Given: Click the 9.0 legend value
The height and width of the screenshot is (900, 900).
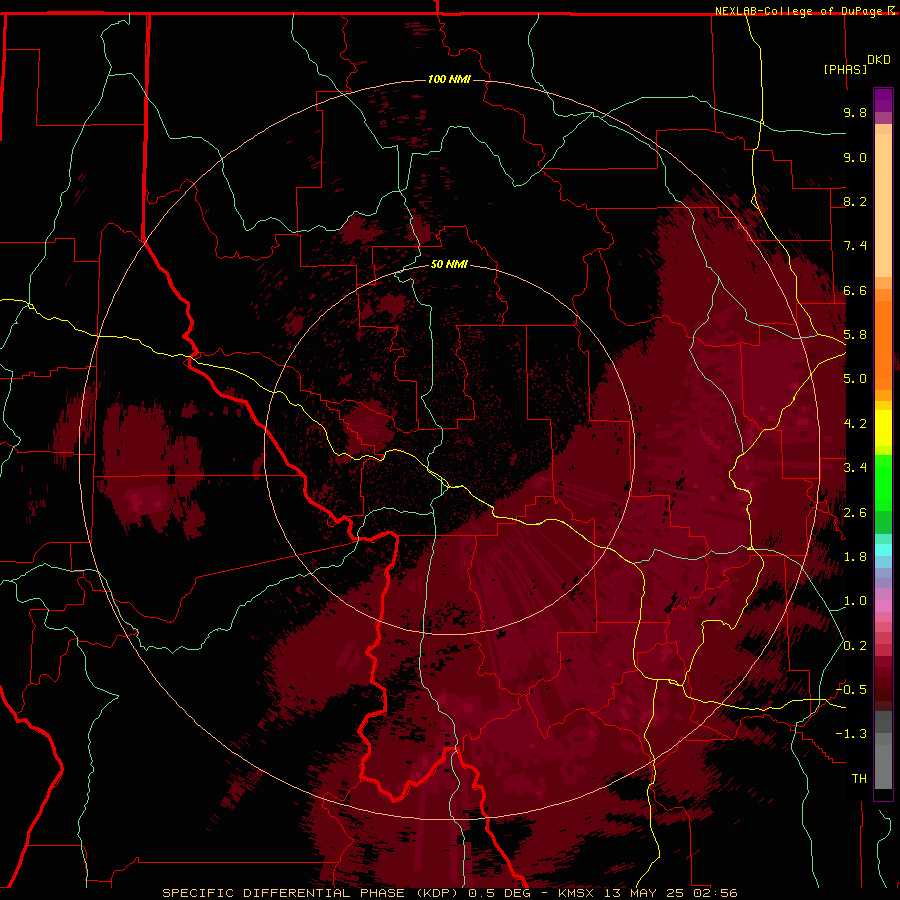Looking at the screenshot, I should point(855,157).
